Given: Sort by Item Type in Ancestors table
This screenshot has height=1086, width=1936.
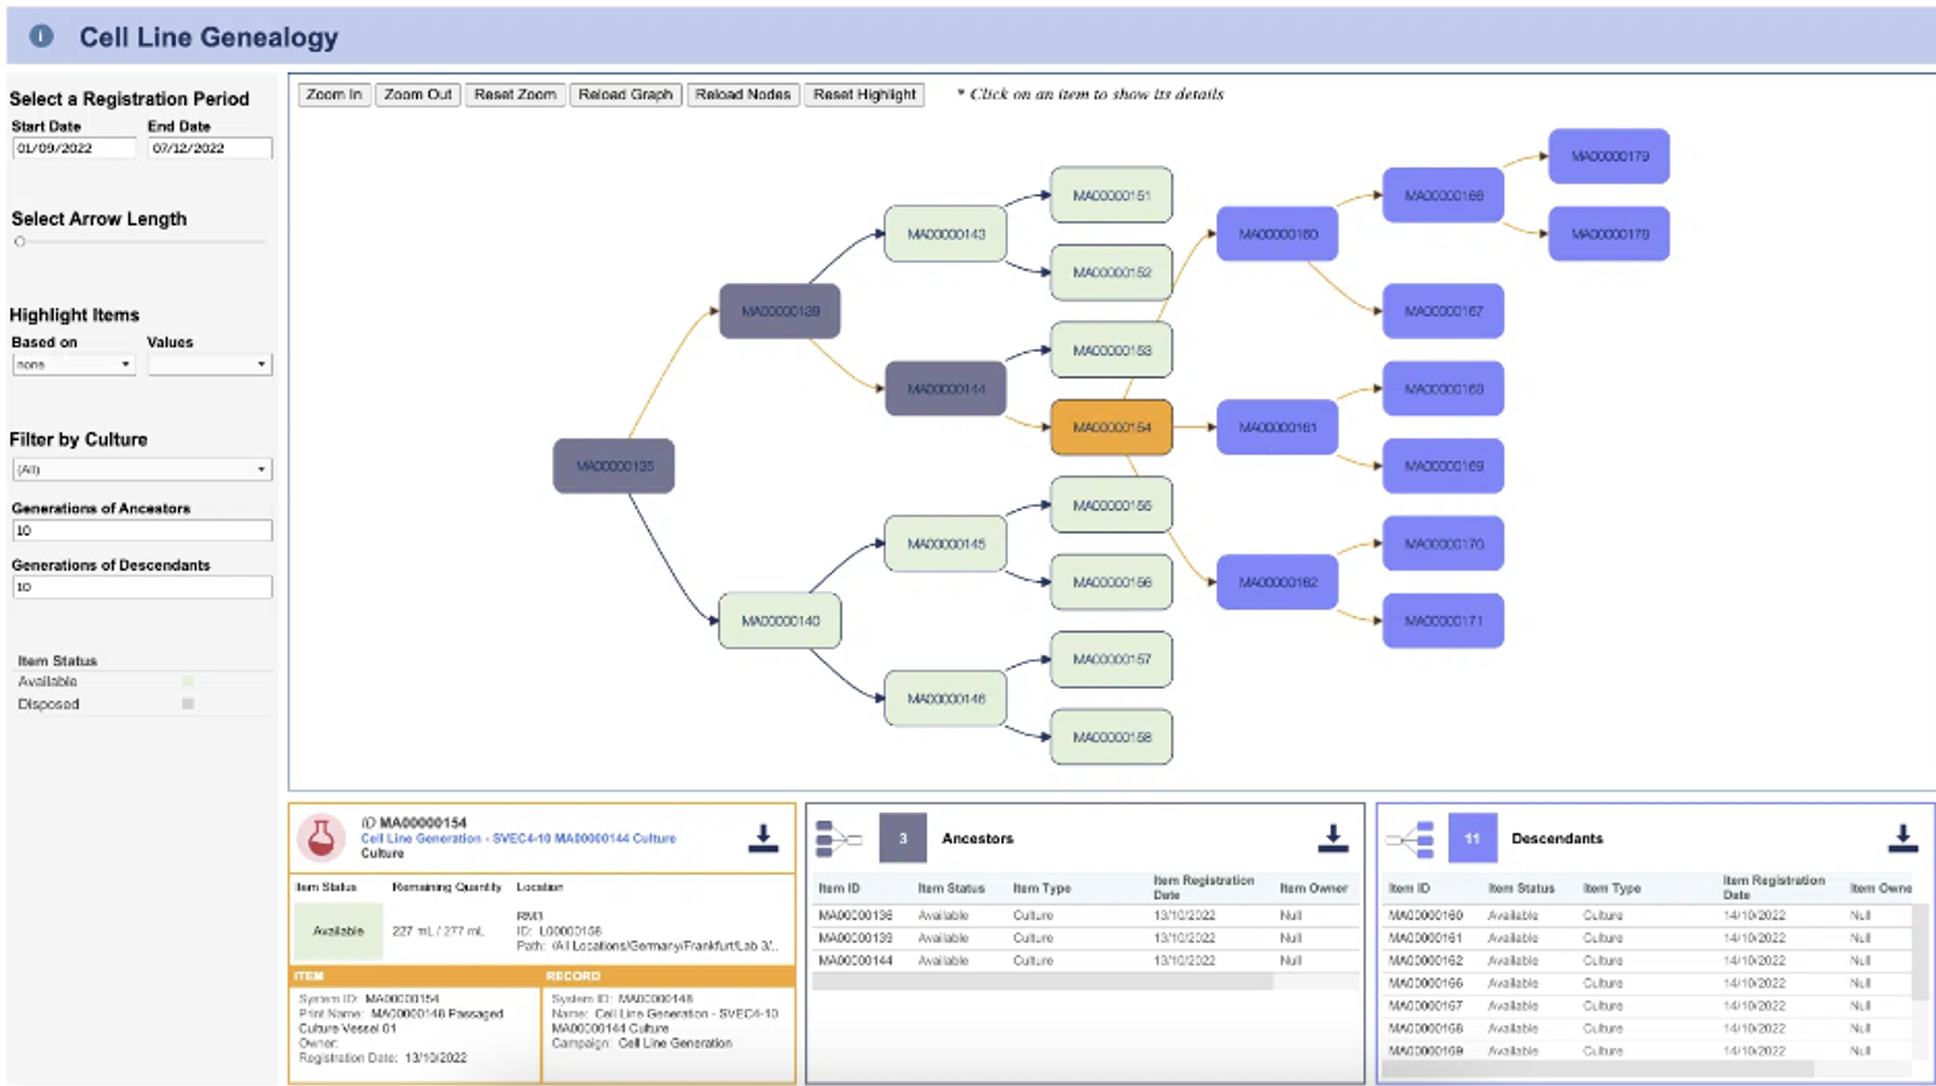Looking at the screenshot, I should (1041, 888).
